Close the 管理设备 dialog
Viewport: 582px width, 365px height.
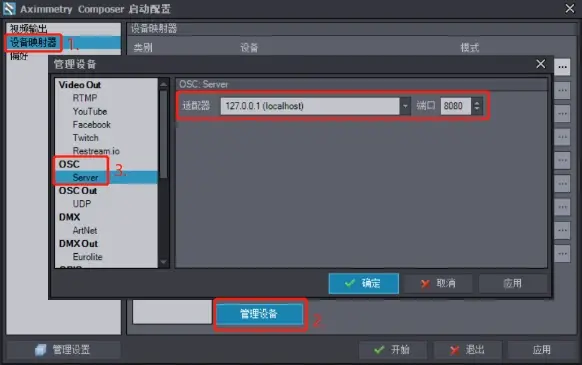[540, 64]
